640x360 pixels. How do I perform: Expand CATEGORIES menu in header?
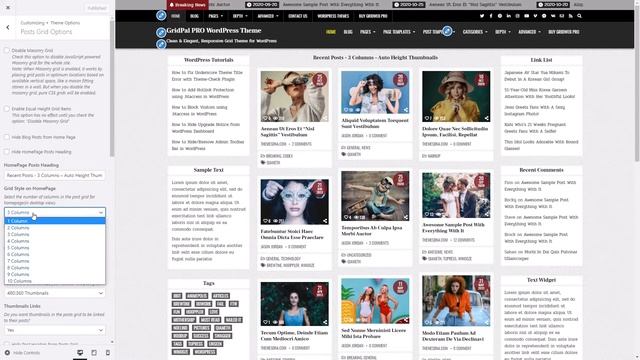[475, 32]
